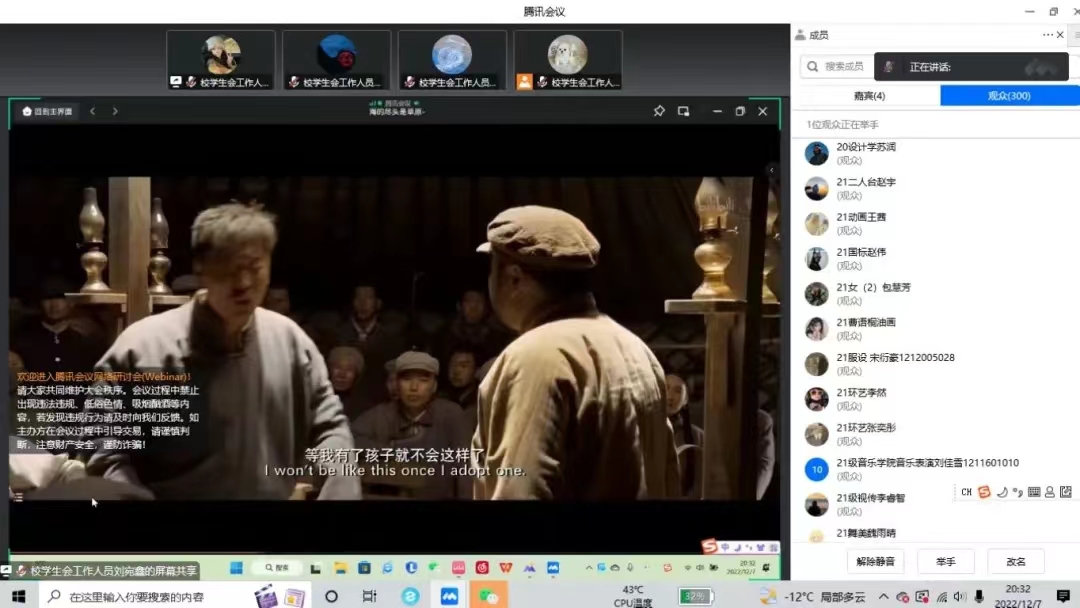Screen dimensions: 1080x608
Task: Select audience member 21国标赵伟
Action: 935,259
